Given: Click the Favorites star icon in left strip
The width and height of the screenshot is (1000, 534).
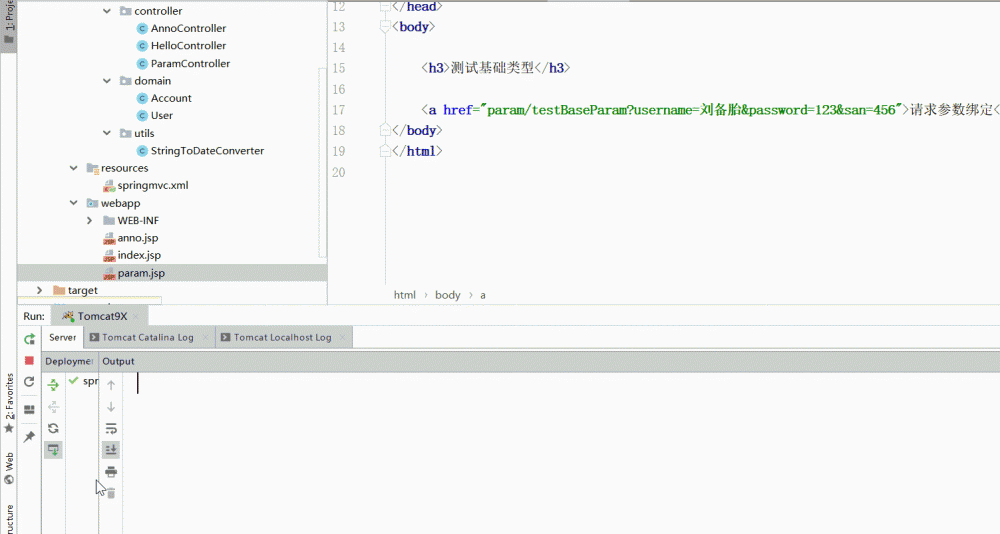Looking at the screenshot, I should (9, 428).
